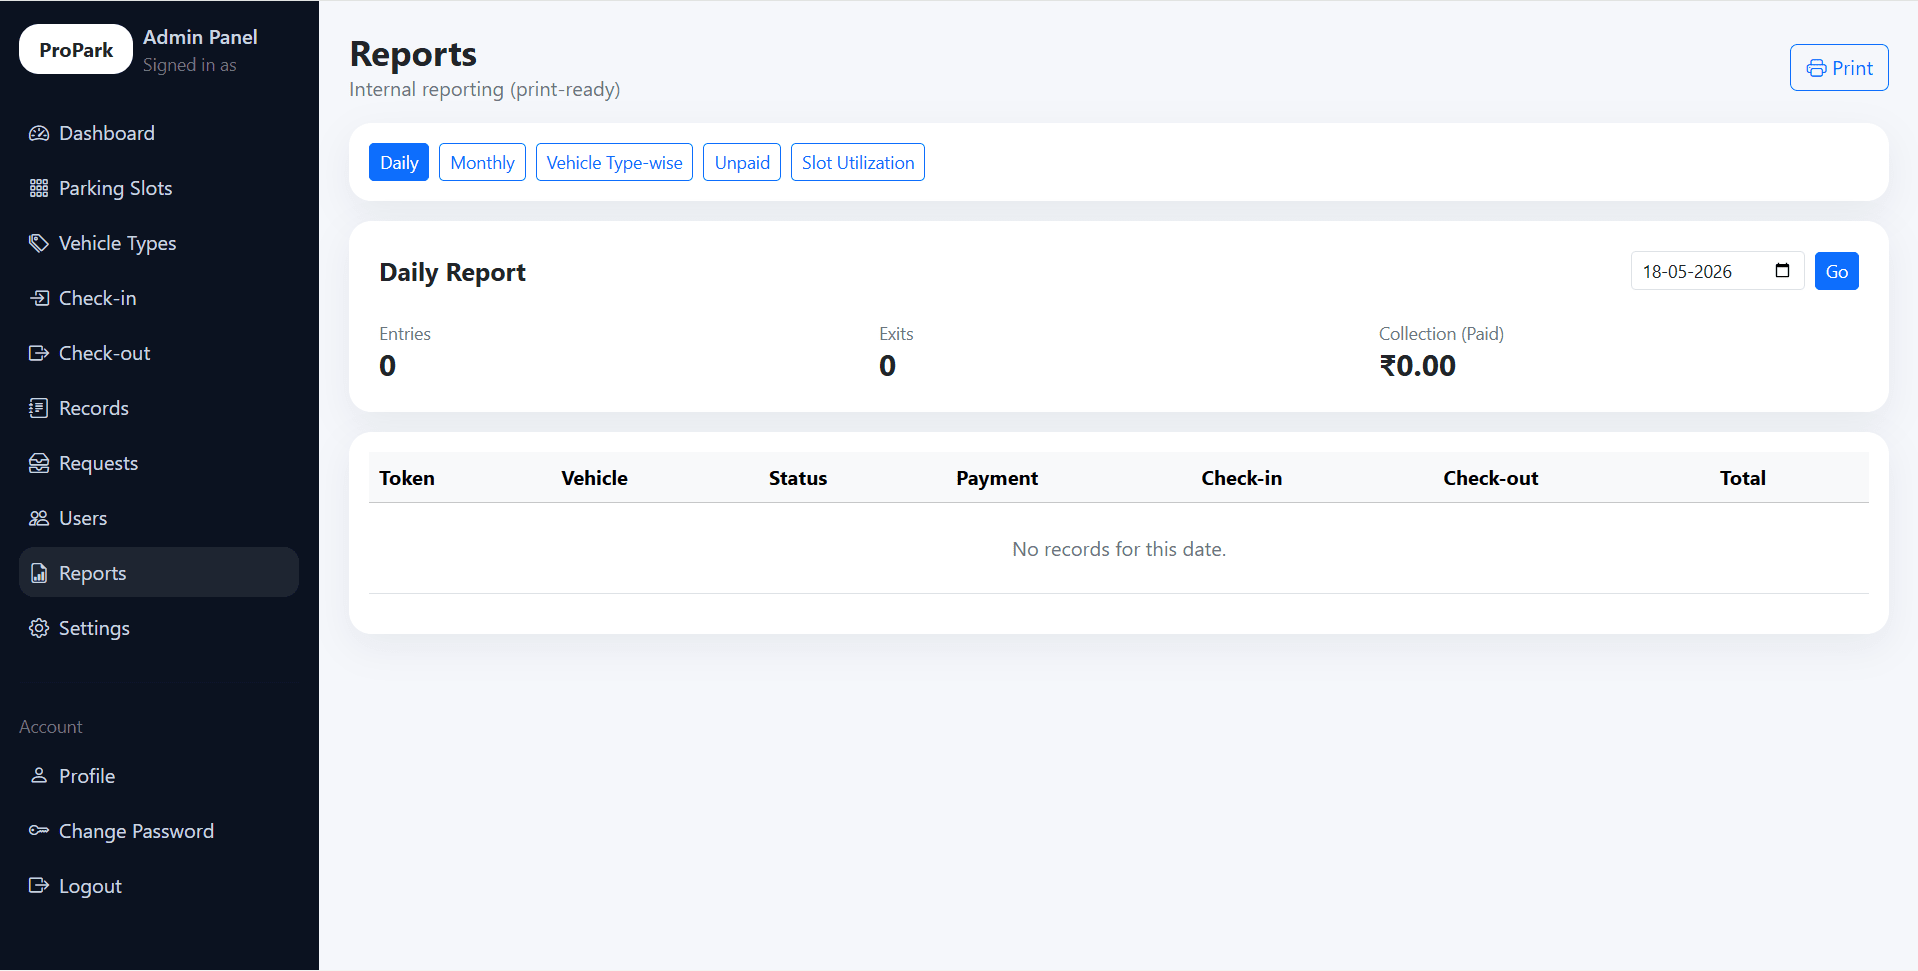Click the Dashboard gauge icon
Screen dimensions: 1918x971
click(x=39, y=133)
